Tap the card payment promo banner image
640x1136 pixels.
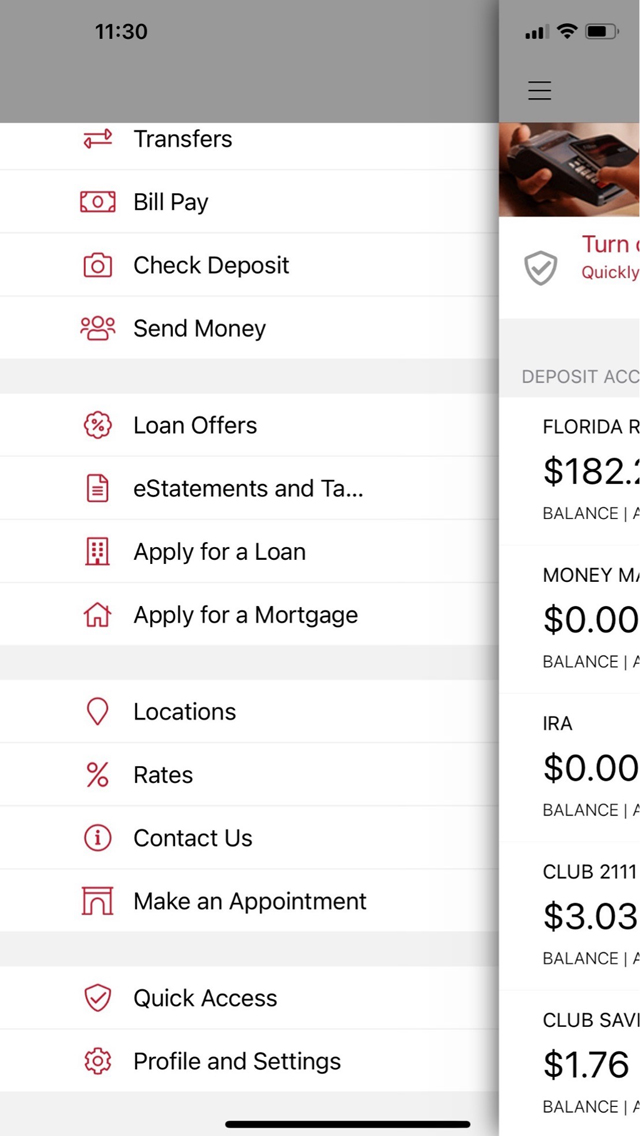570,170
